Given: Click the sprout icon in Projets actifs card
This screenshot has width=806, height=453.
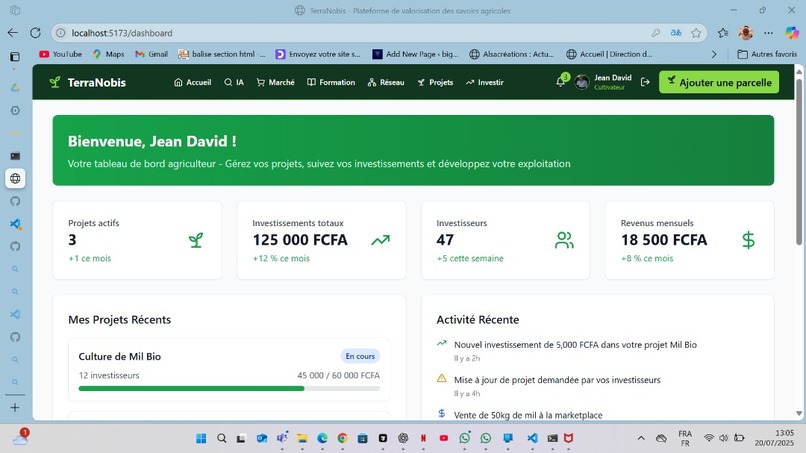Looking at the screenshot, I should pos(196,240).
